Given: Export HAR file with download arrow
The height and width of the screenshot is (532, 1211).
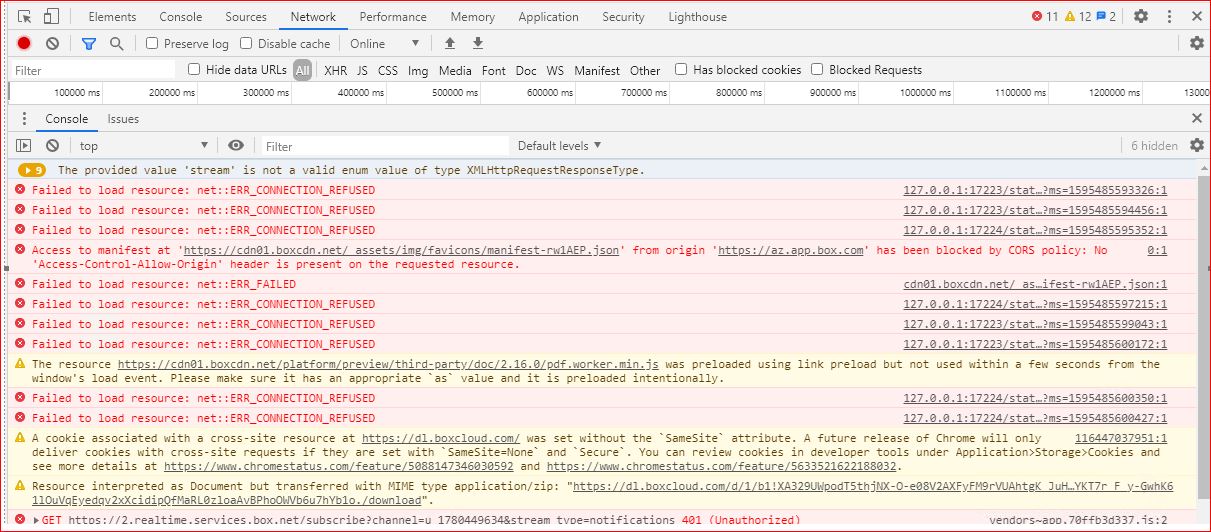Looking at the screenshot, I should pyautogui.click(x=478, y=43).
